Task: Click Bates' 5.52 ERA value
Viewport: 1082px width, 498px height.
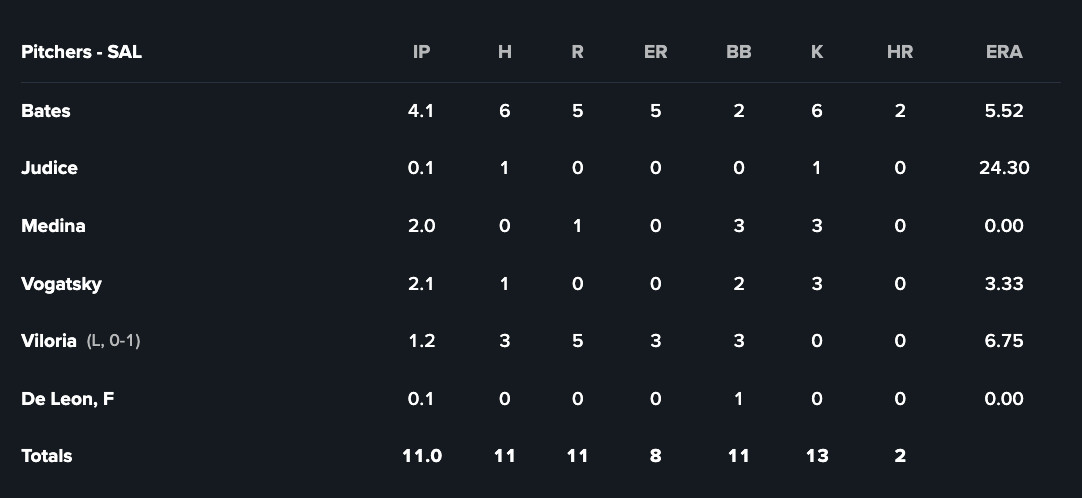Action: pos(1003,111)
